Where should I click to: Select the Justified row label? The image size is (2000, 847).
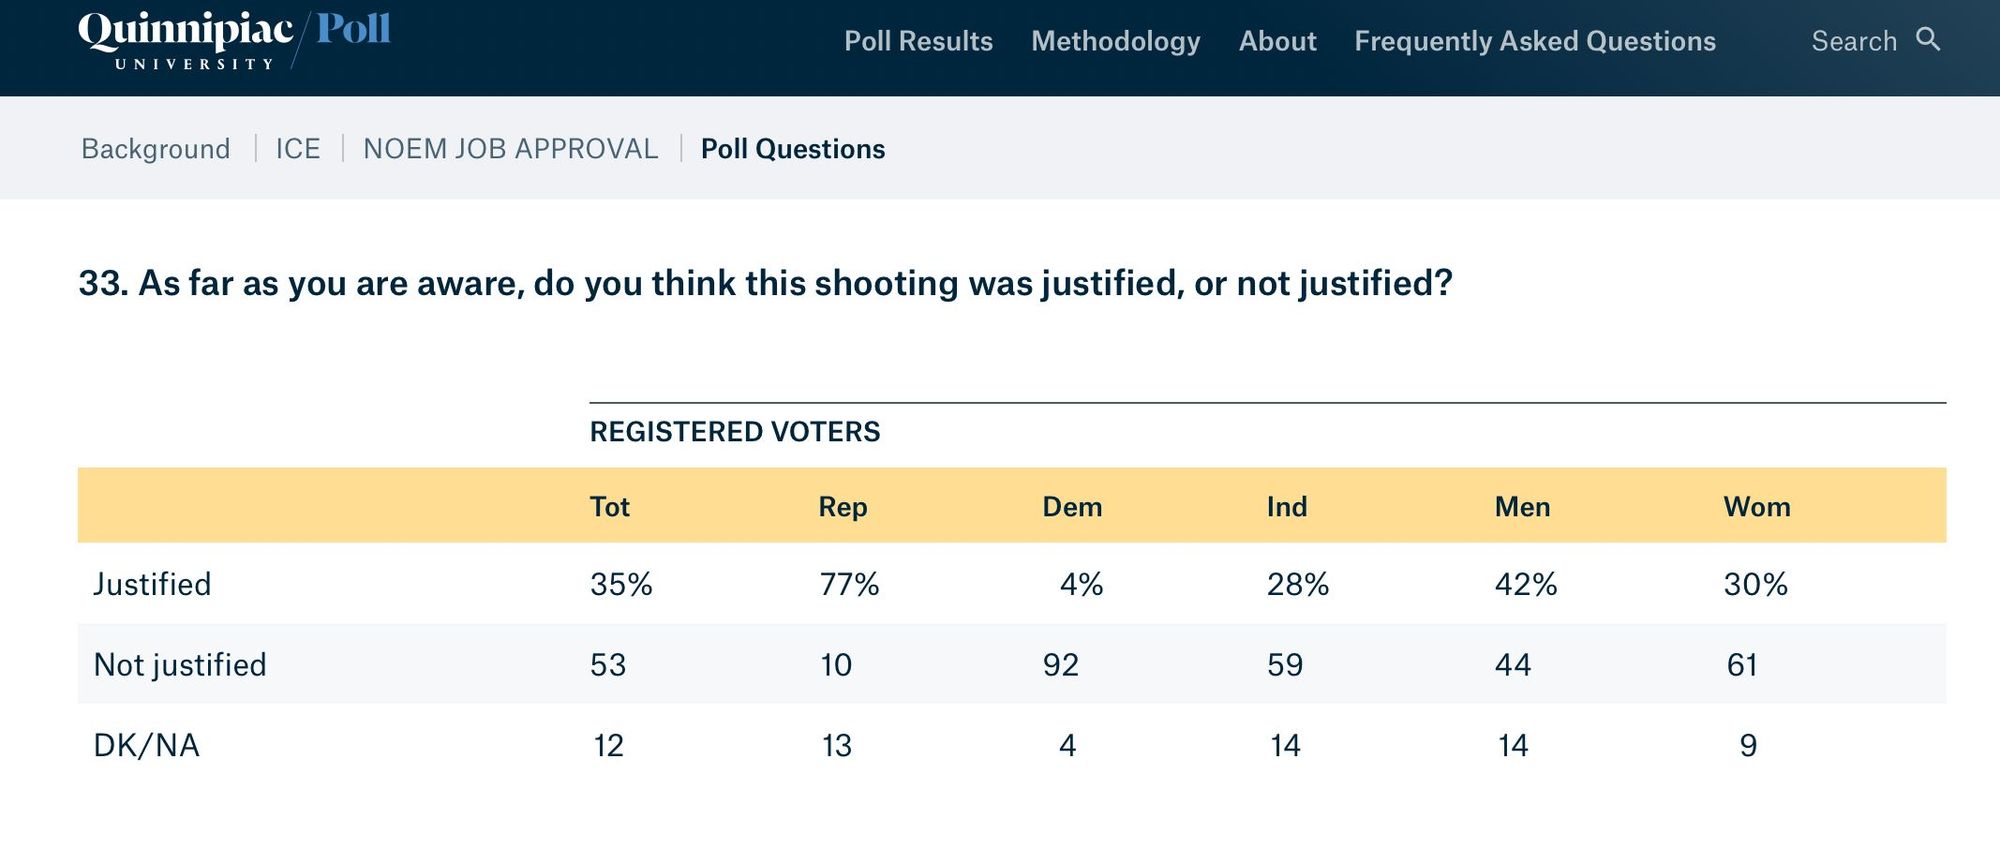click(x=152, y=585)
